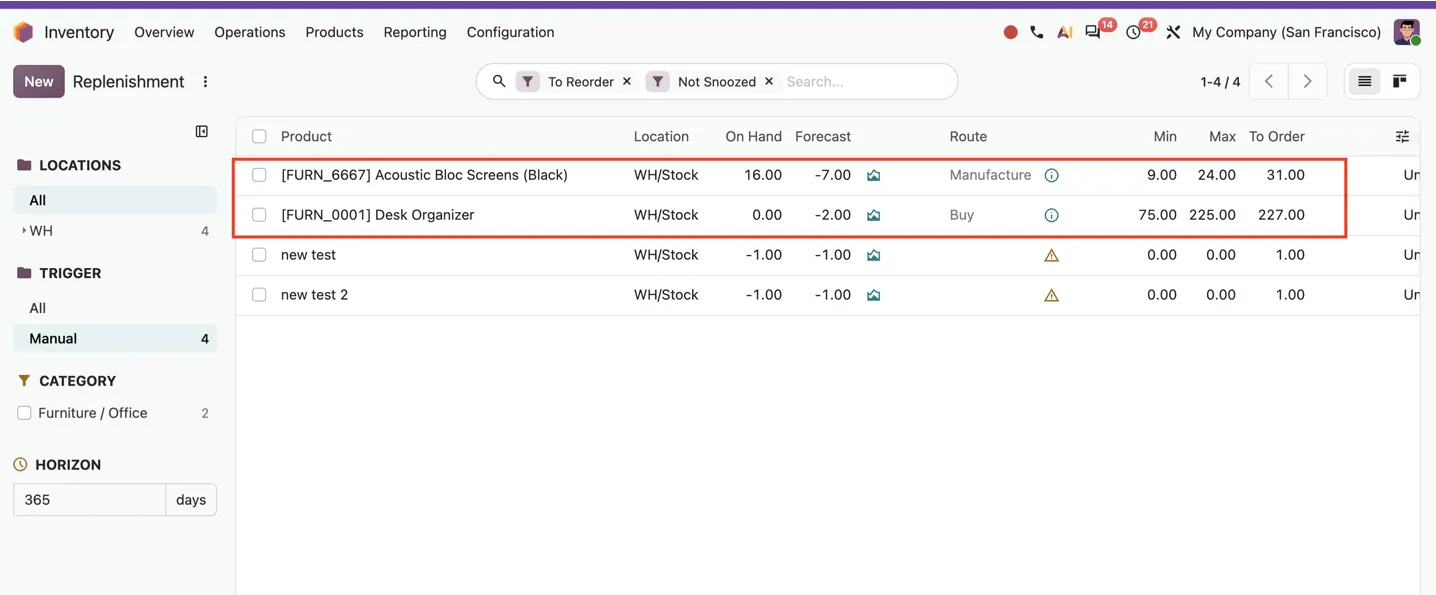This screenshot has width=1436, height=595.
Task: Select the Desk Organizer row checkbox
Action: point(259,215)
